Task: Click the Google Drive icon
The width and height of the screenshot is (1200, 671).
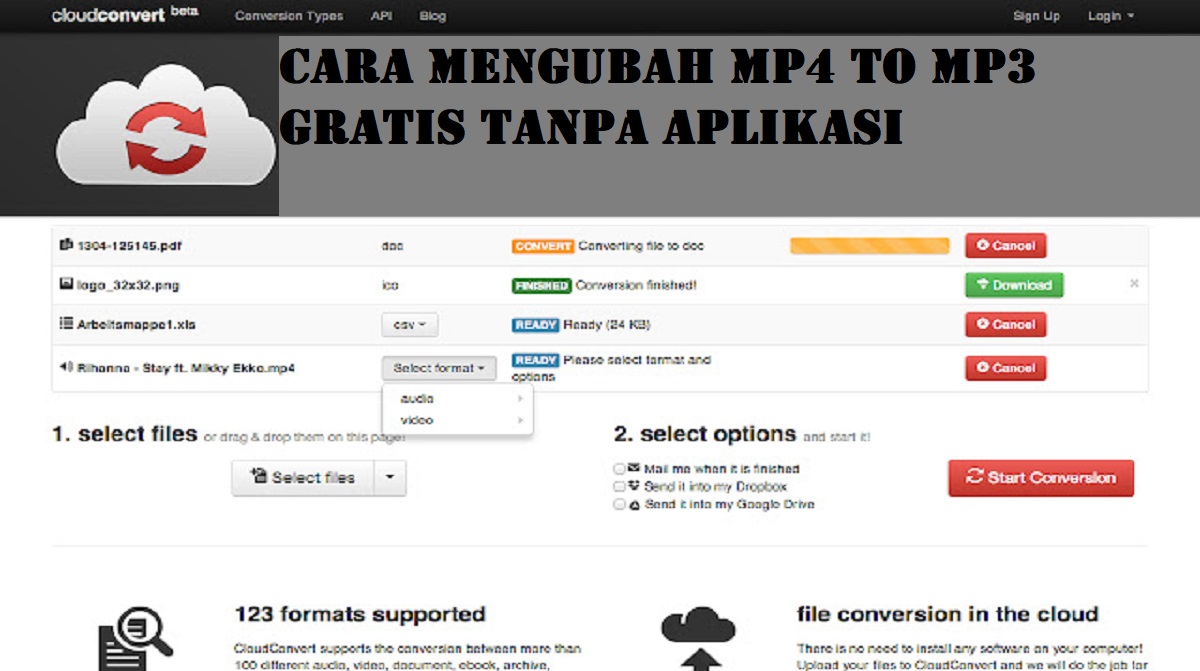Action: (x=634, y=505)
